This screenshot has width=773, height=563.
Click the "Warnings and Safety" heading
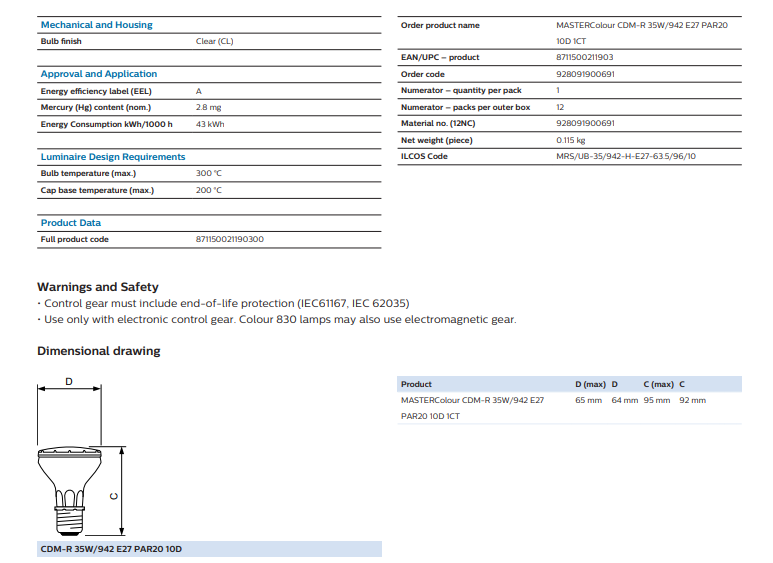pyautogui.click(x=97, y=287)
